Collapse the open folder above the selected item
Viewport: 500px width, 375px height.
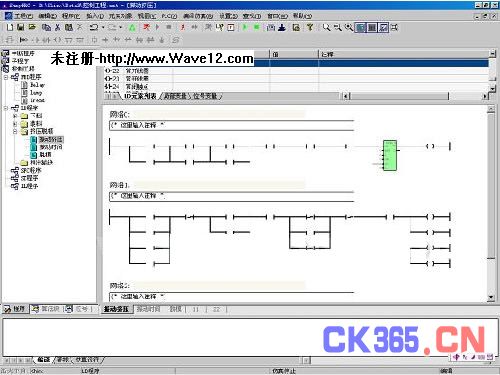click(x=15, y=131)
